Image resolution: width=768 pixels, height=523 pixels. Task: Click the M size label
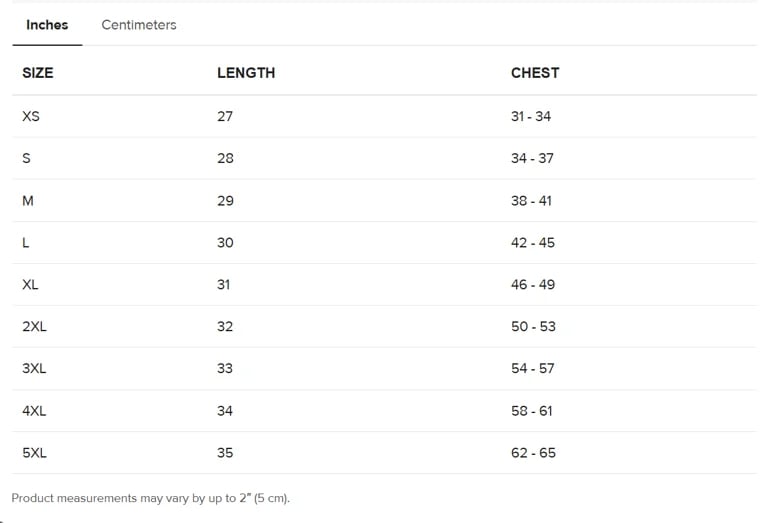(x=28, y=200)
